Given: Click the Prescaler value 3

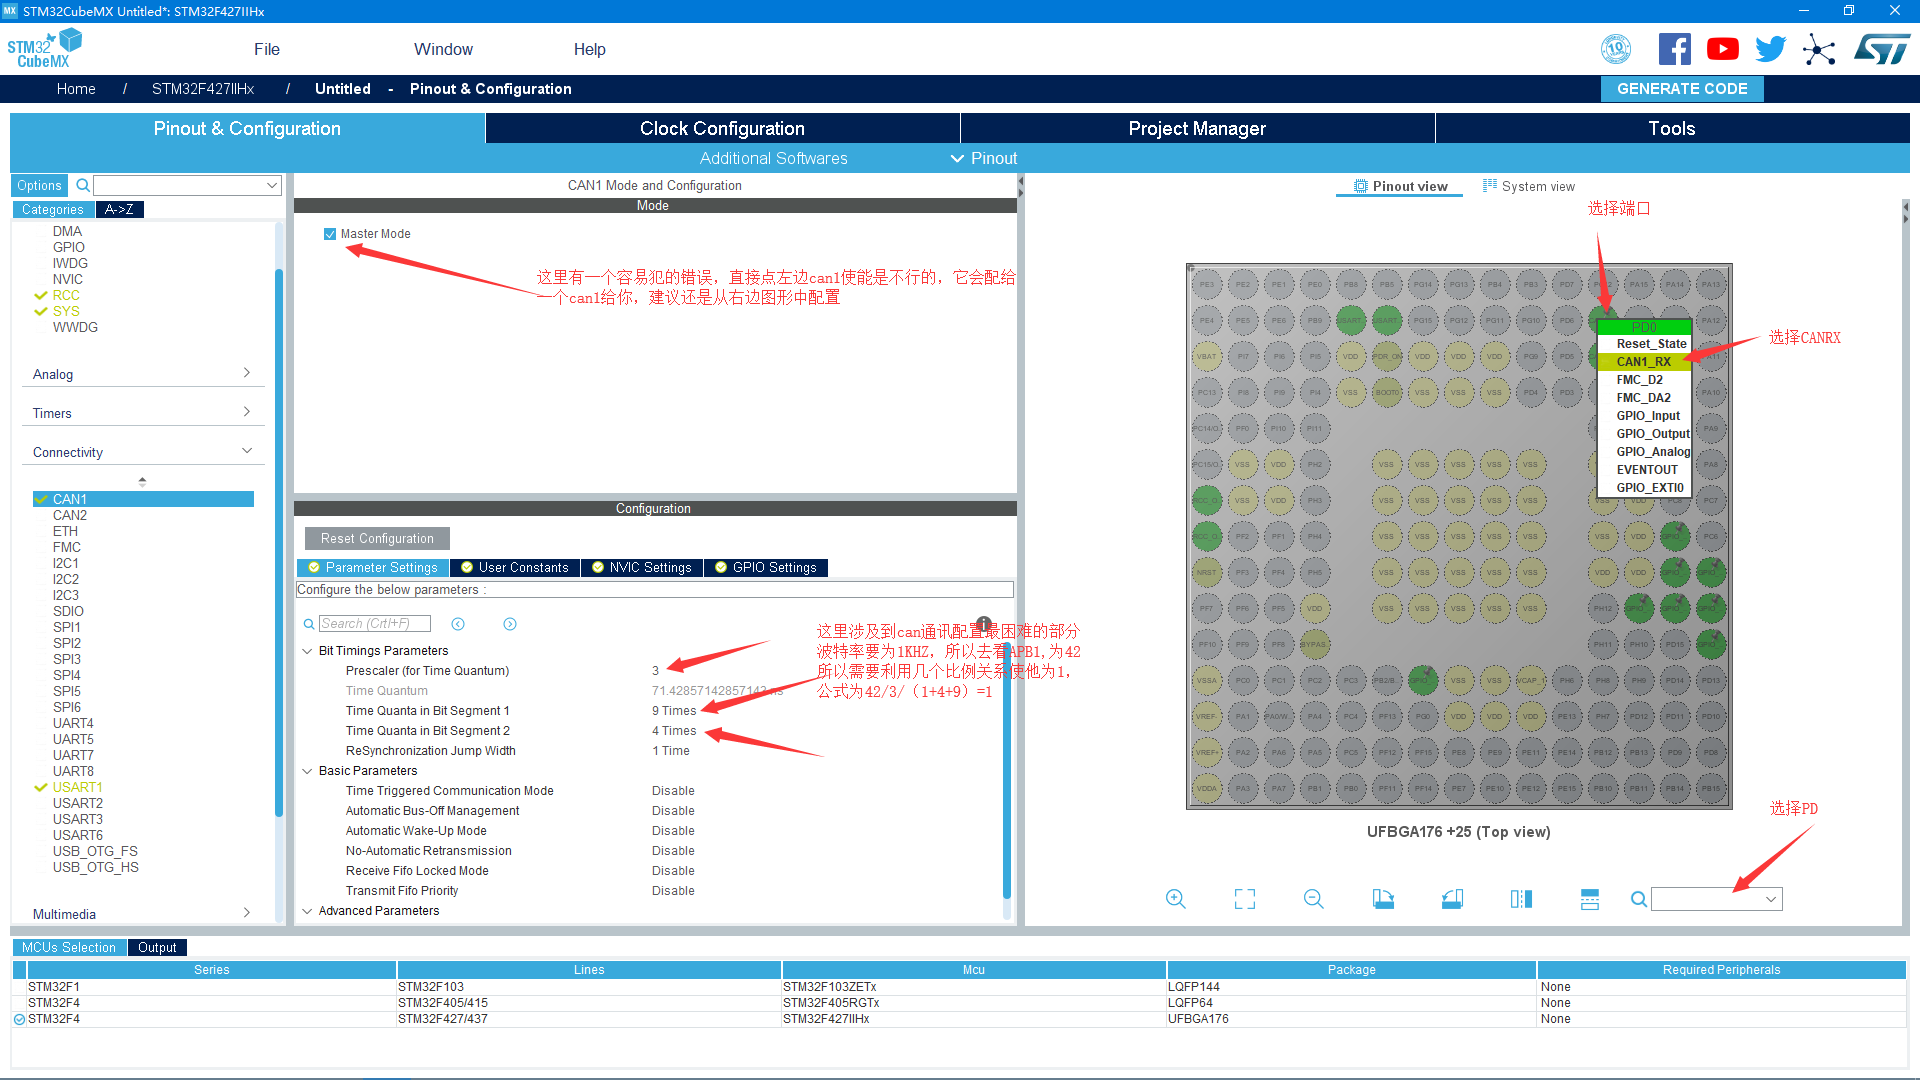Looking at the screenshot, I should [x=656, y=671].
